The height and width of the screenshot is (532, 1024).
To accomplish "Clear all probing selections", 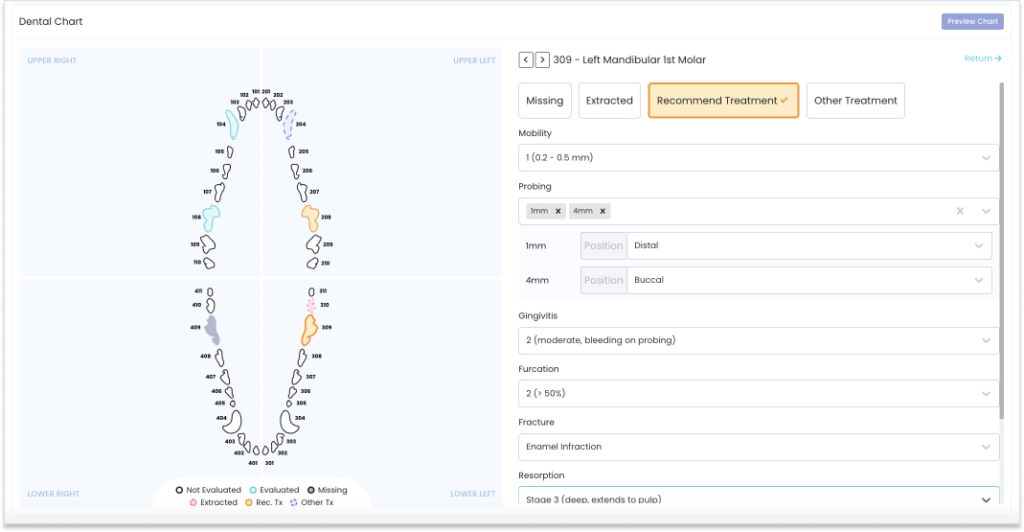I will pos(960,211).
